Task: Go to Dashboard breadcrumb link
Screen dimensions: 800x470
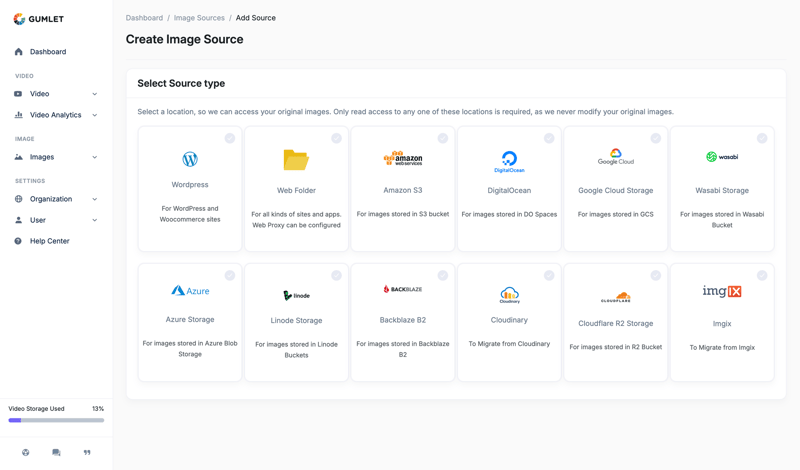Action: 144,18
